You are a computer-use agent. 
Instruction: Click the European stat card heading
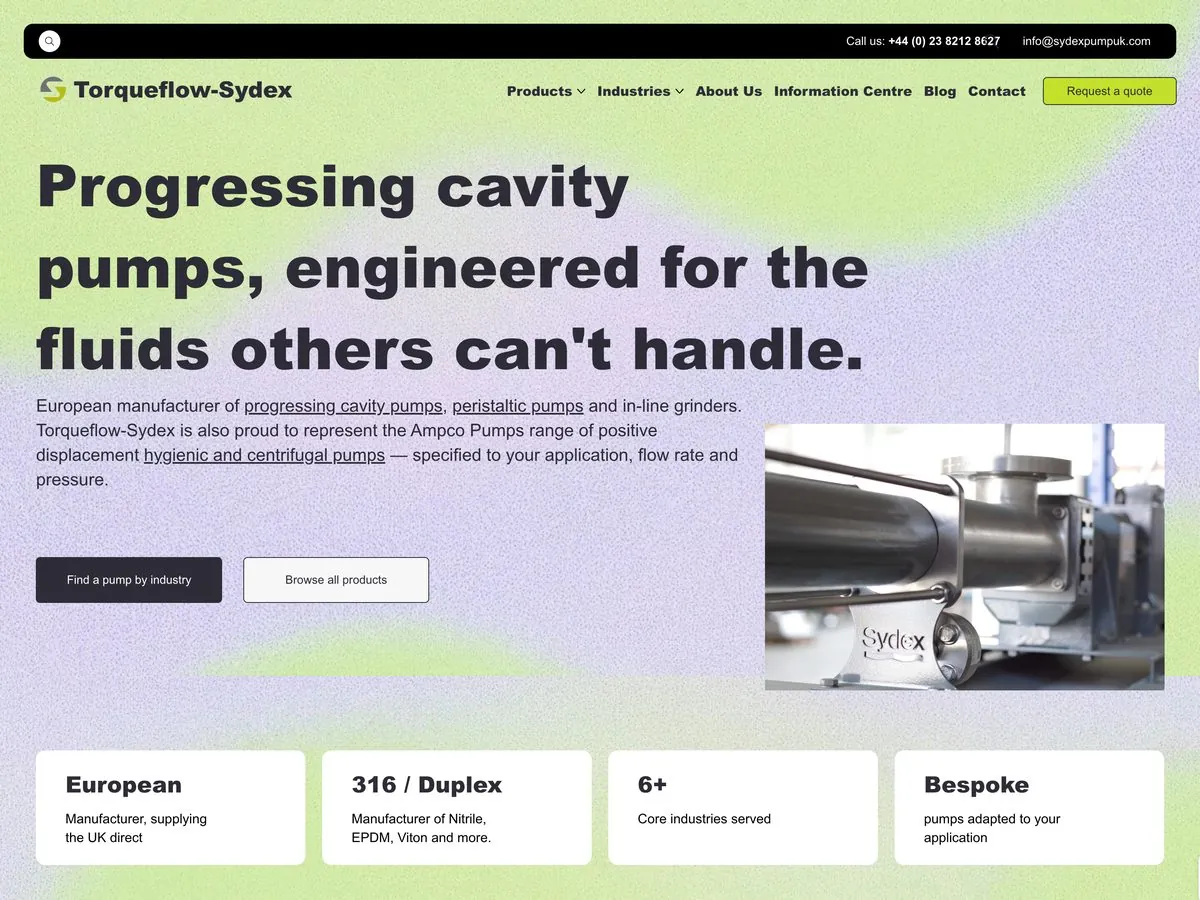pos(124,785)
